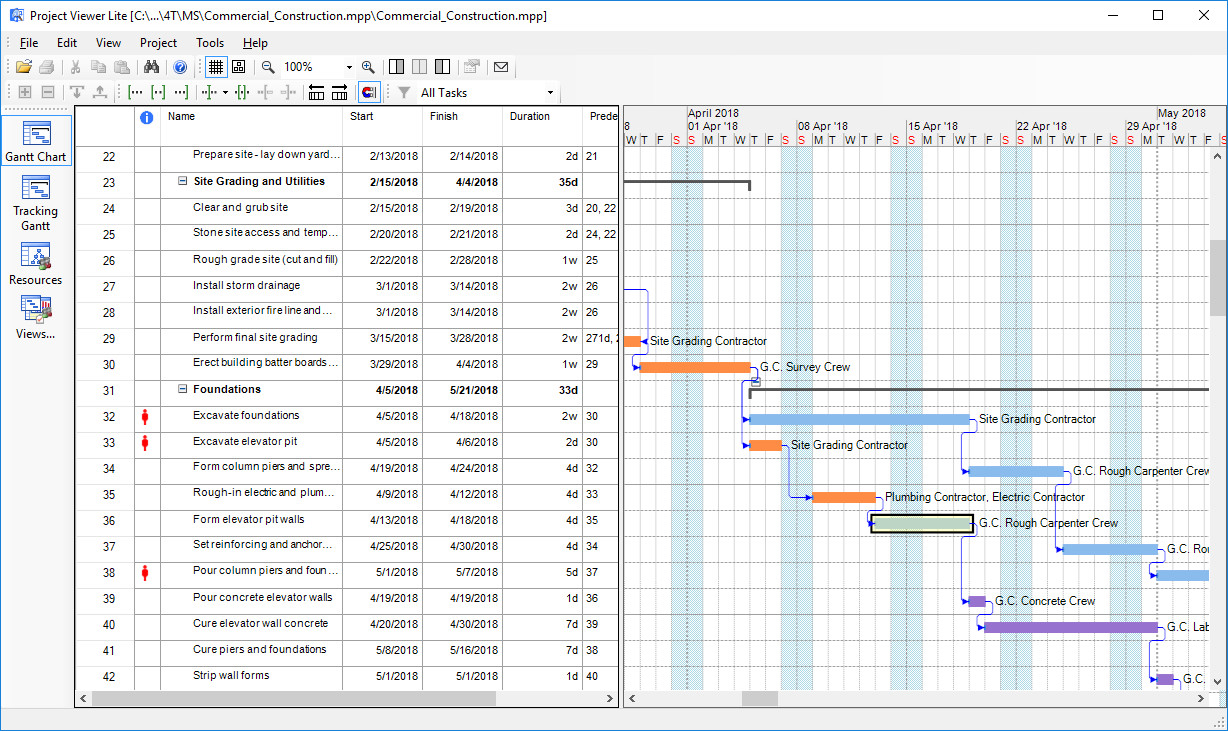The height and width of the screenshot is (731, 1228).
Task: Select the Form elevator pit walls task bar
Action: tap(920, 523)
